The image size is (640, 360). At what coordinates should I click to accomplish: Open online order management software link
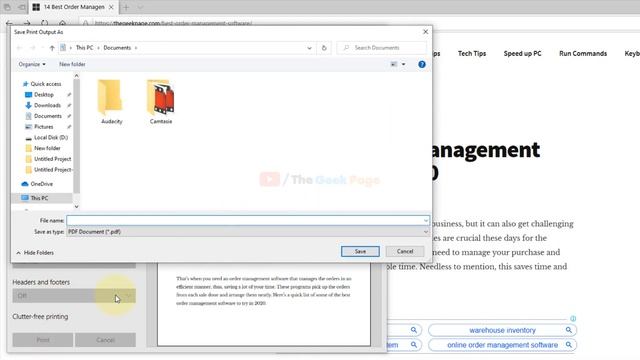click(x=502, y=345)
